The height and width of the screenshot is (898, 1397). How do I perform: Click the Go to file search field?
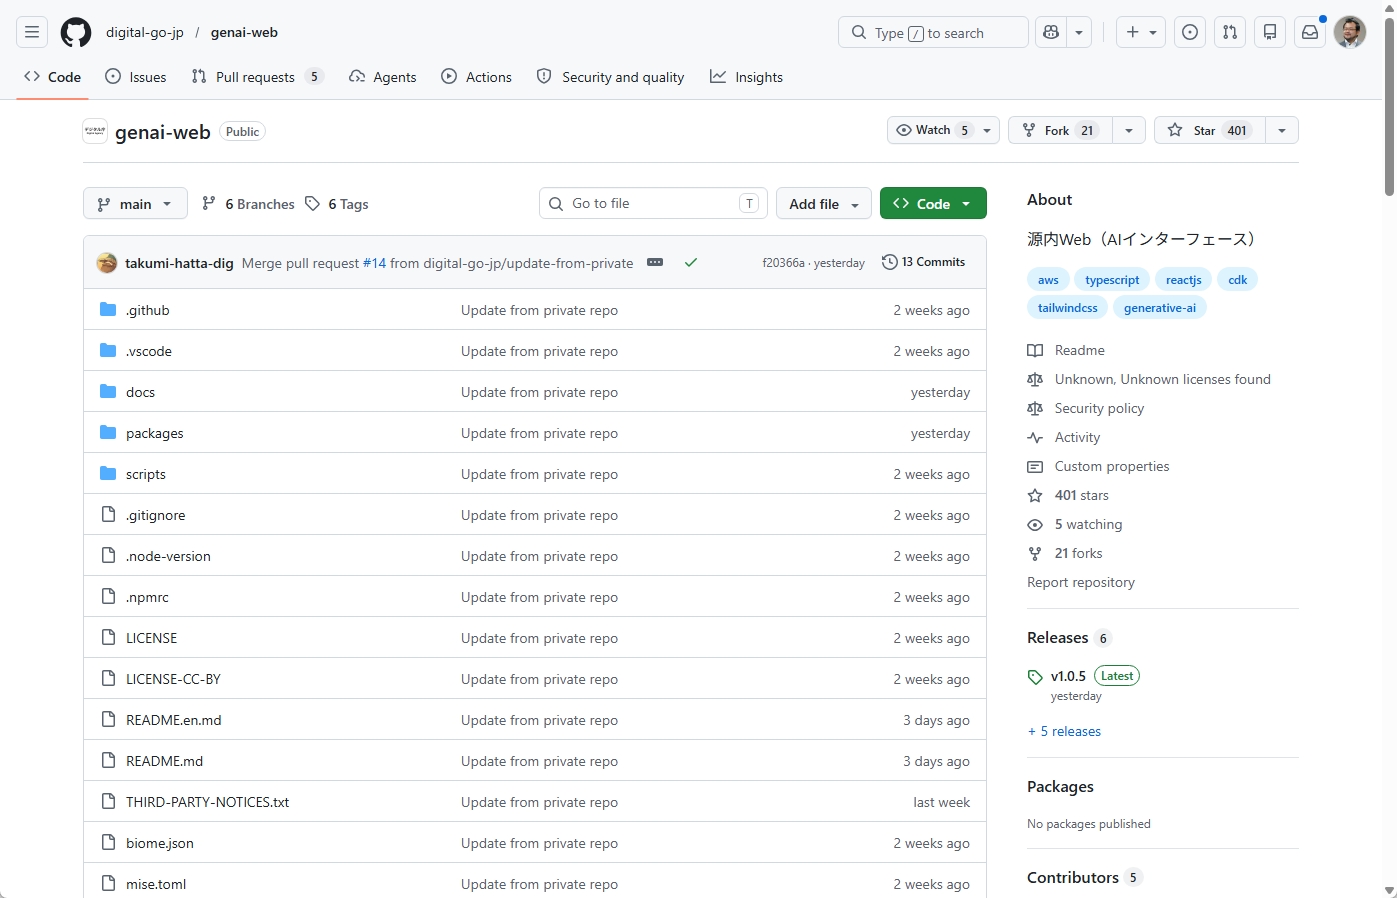[x=653, y=203]
